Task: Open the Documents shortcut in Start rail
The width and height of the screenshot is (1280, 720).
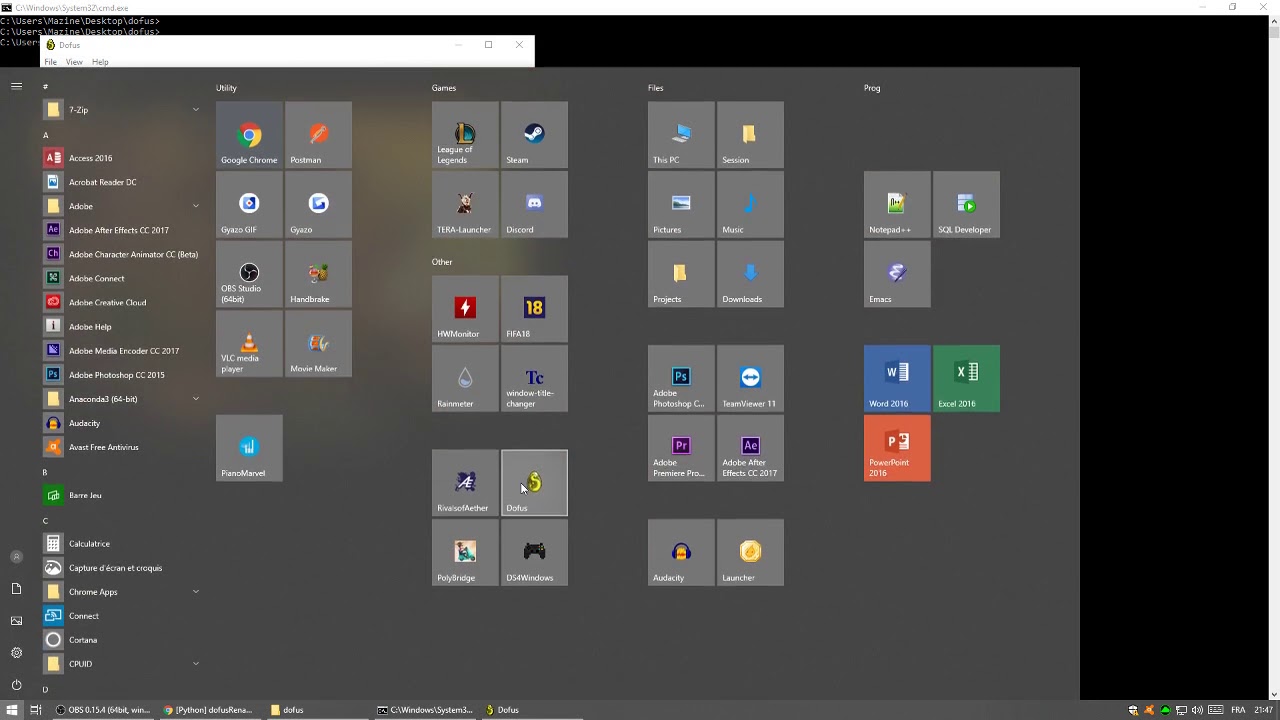Action: point(16,589)
